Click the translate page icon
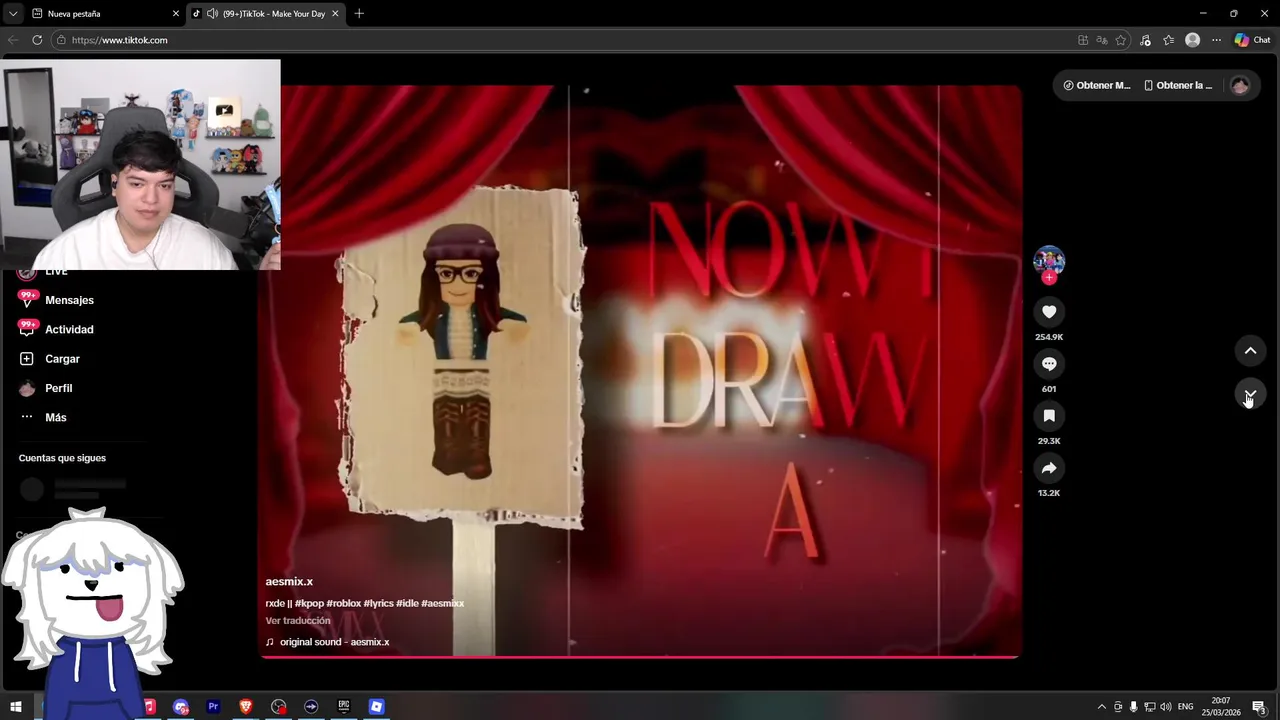1280x720 pixels. point(1102,40)
